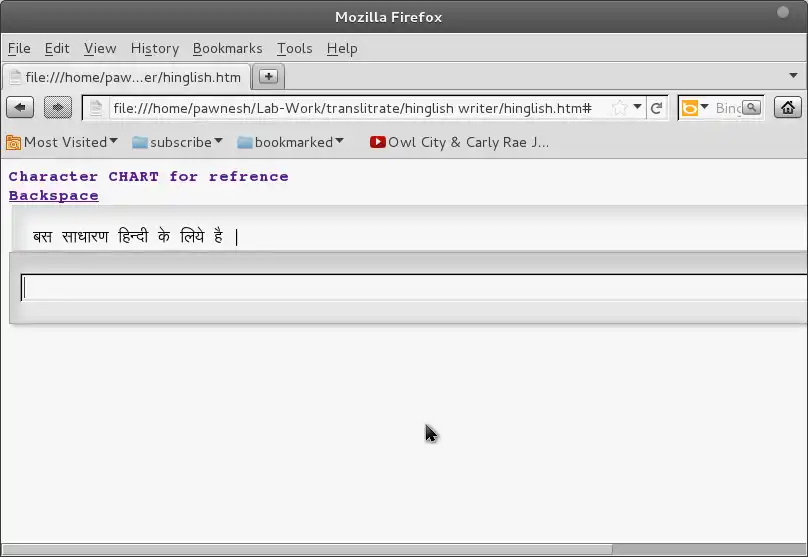This screenshot has height=557, width=808.
Task: Select the hinglish.htm tab
Action: point(126,77)
